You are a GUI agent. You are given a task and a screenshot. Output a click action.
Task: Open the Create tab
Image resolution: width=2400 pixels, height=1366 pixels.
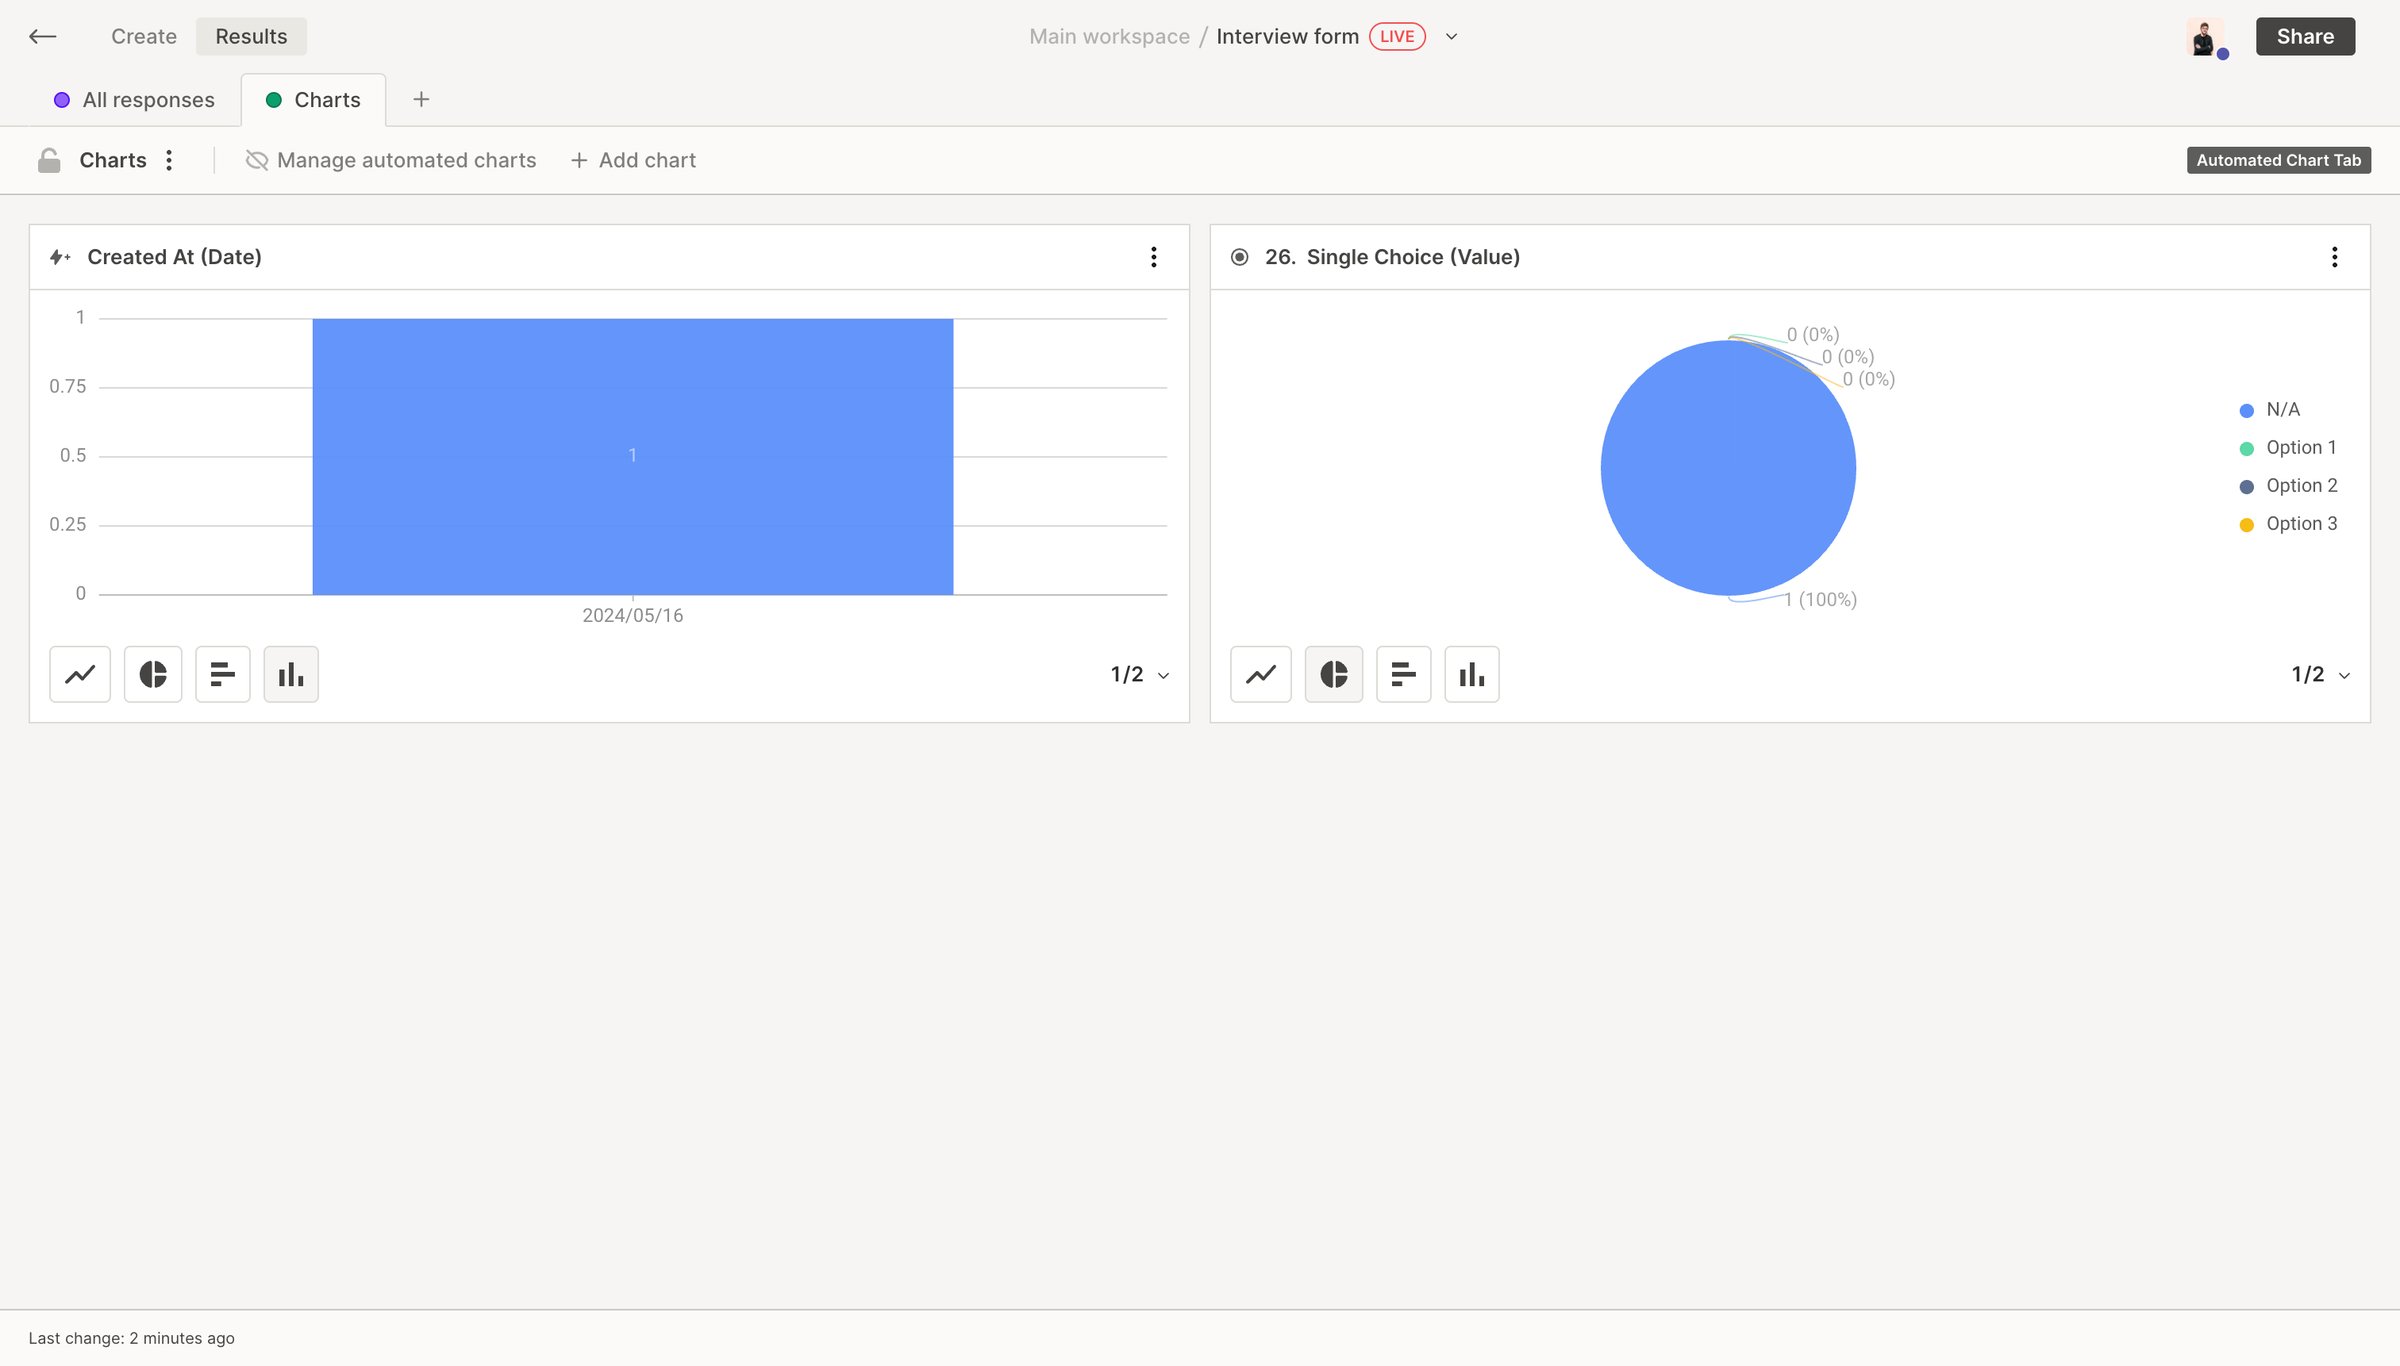[x=144, y=37]
